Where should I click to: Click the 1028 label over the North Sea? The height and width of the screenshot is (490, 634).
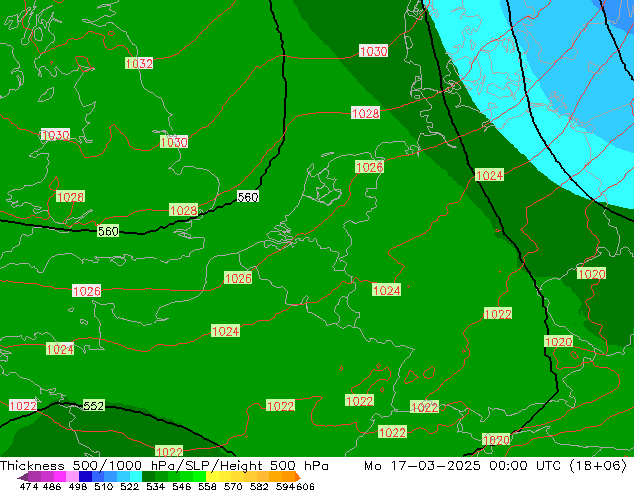(366, 113)
